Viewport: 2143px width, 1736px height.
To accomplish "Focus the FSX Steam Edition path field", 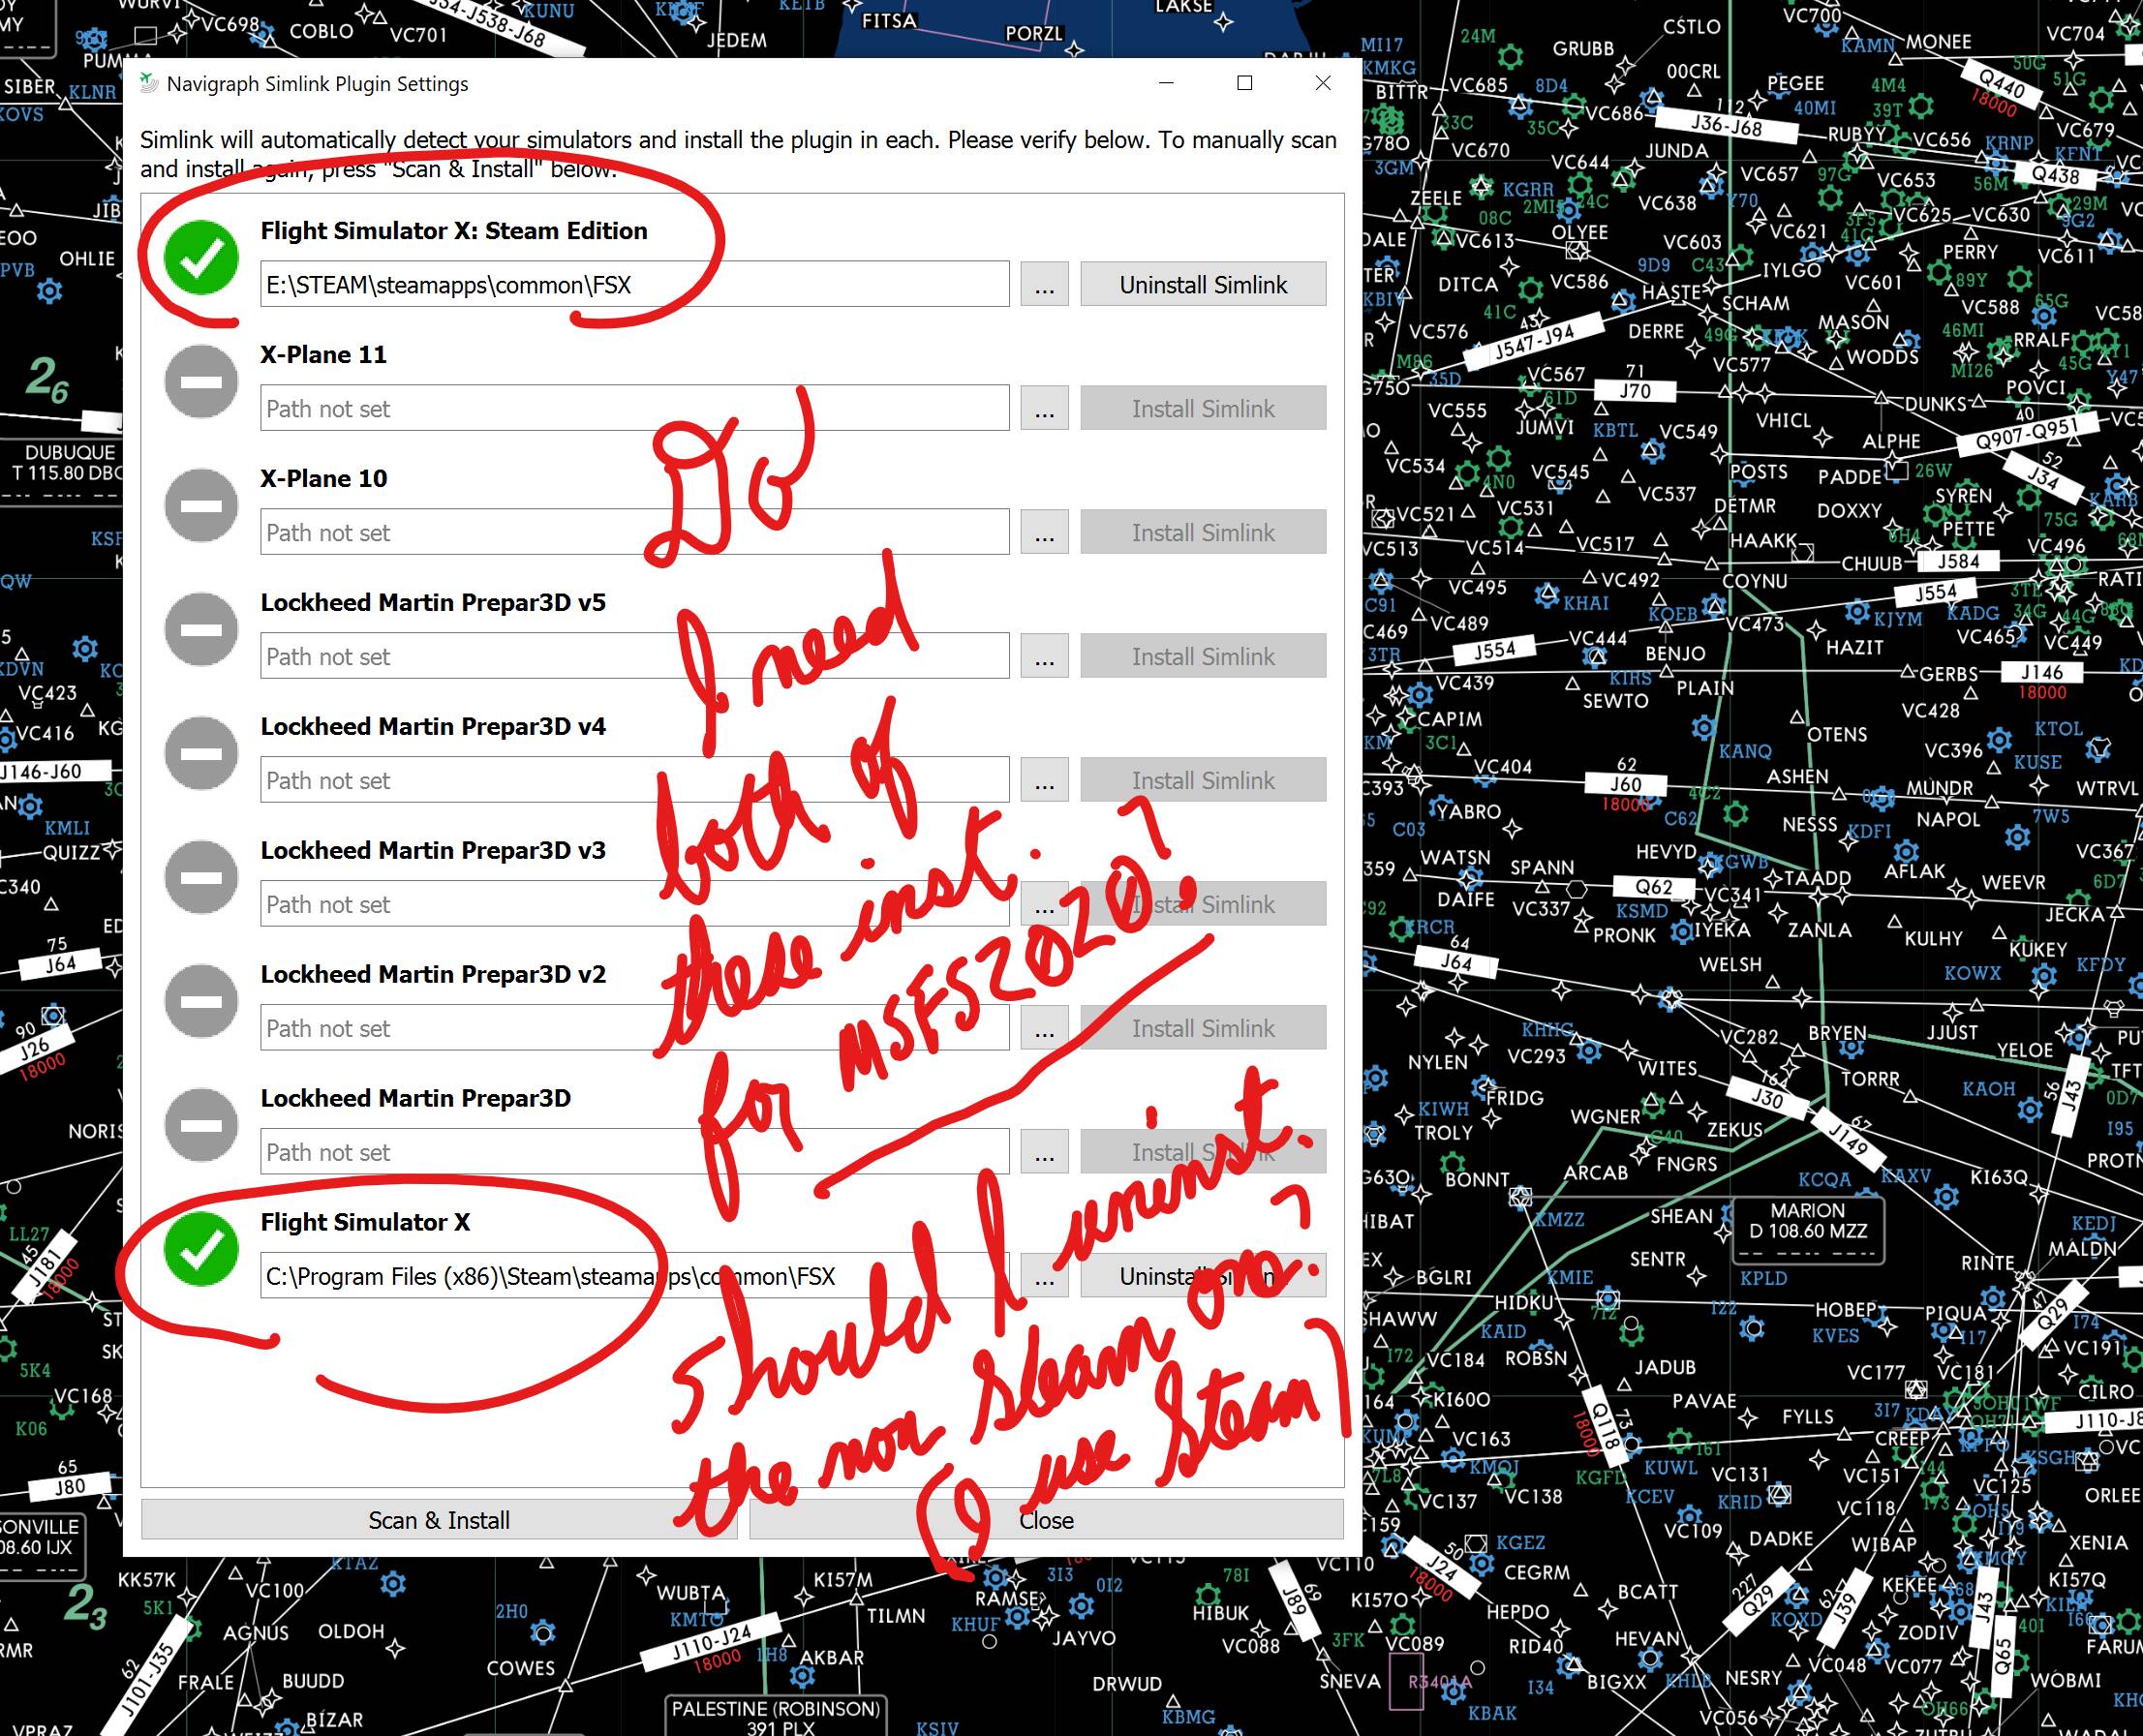I will click(x=635, y=285).
